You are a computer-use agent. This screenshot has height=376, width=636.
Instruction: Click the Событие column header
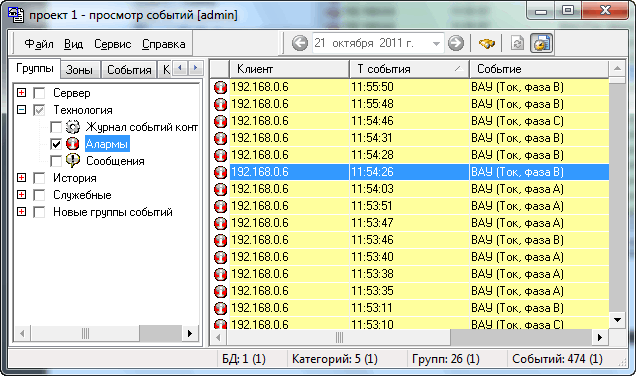539,69
